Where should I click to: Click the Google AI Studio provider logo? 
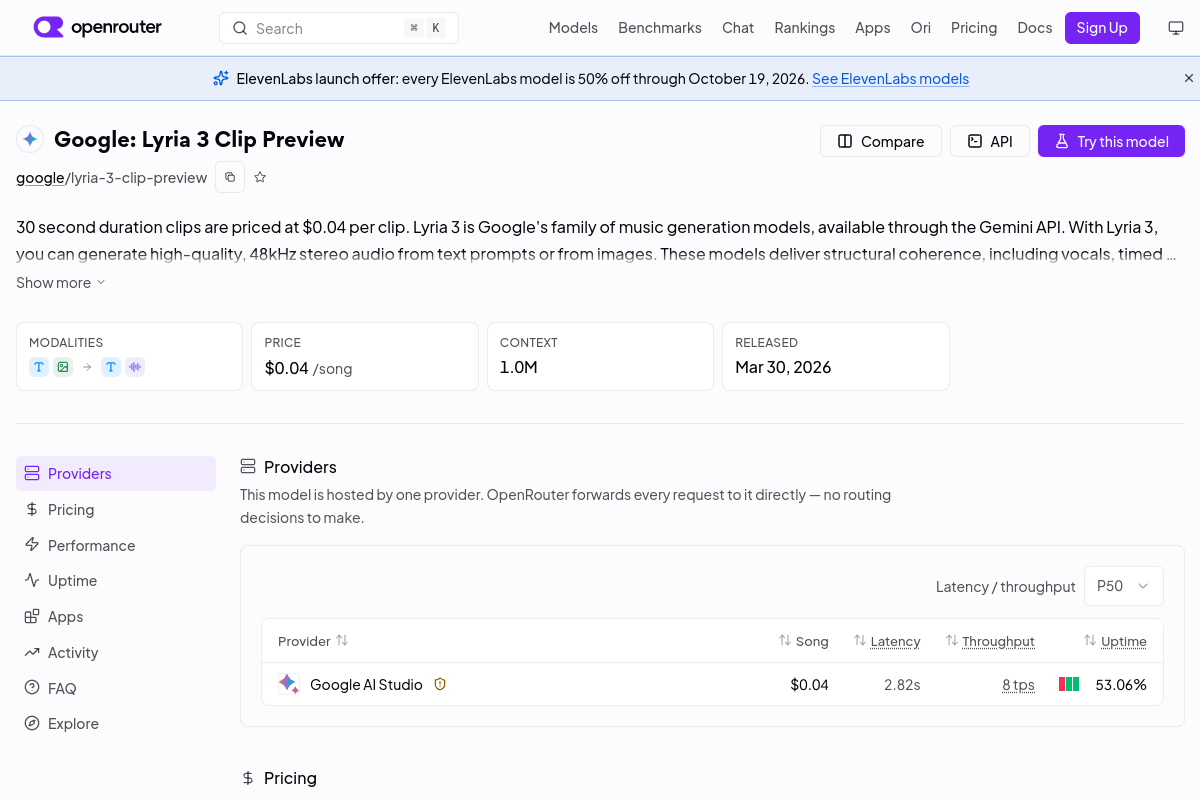point(288,684)
